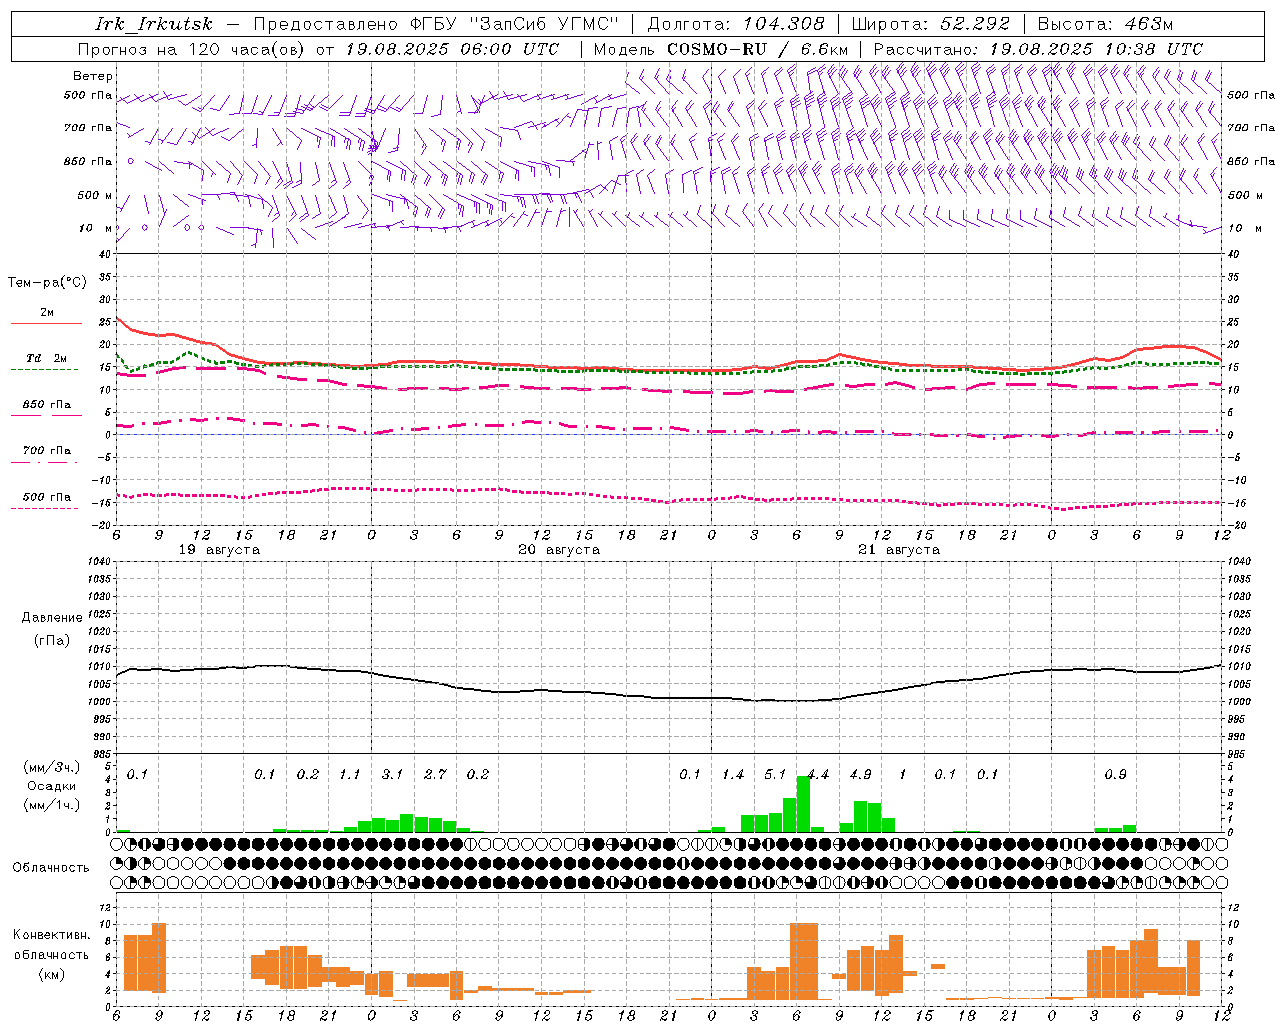Click the "19 августа" date label

(x=219, y=550)
